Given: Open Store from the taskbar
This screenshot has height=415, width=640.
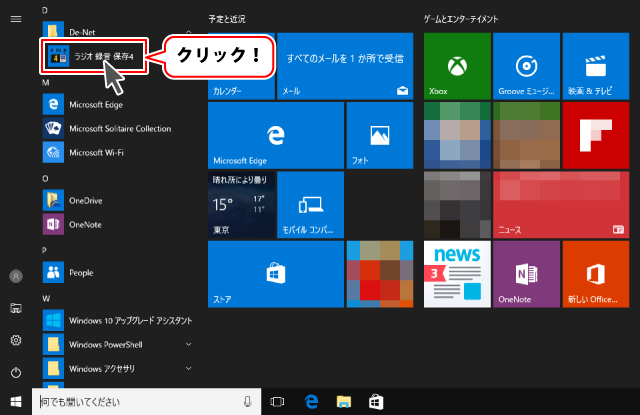Looking at the screenshot, I should (x=376, y=402).
